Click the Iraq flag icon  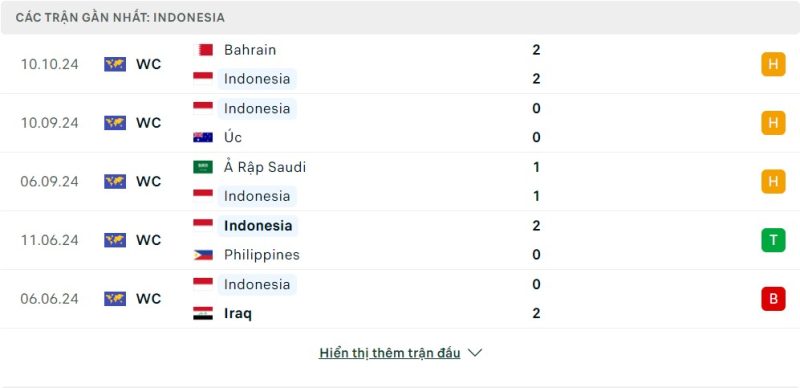[203, 313]
